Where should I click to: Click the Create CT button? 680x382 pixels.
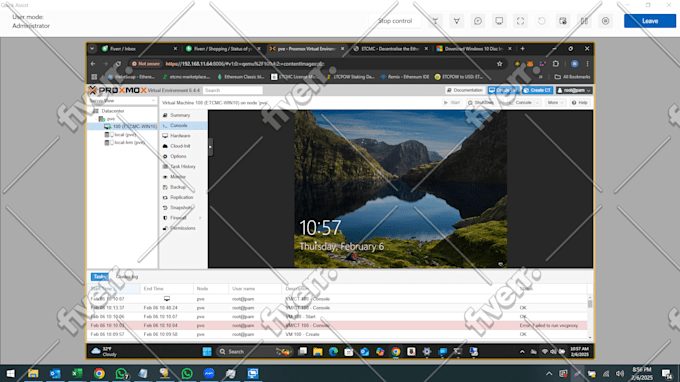pos(537,90)
